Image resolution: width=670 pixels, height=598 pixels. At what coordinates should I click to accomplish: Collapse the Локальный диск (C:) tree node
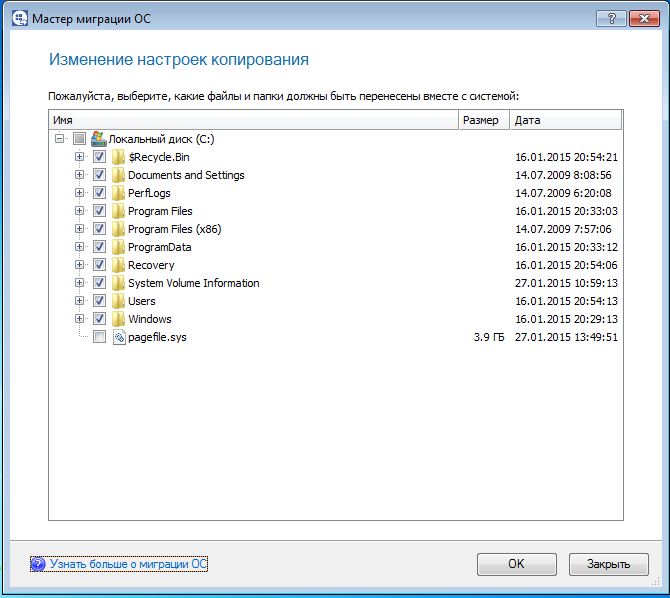[x=59, y=138]
